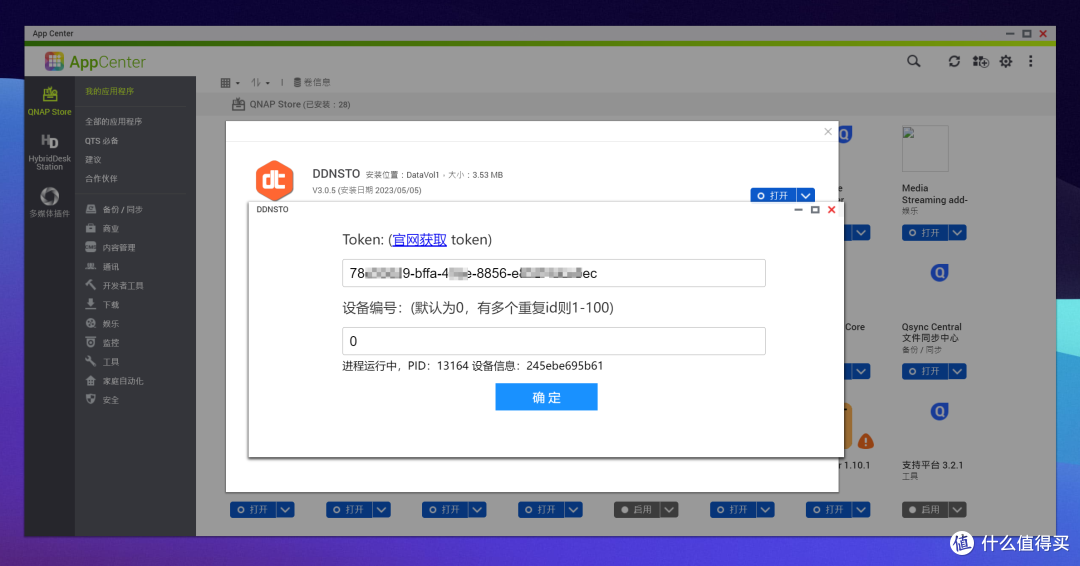
Task: Open App Center settings gear
Action: click(x=1006, y=61)
